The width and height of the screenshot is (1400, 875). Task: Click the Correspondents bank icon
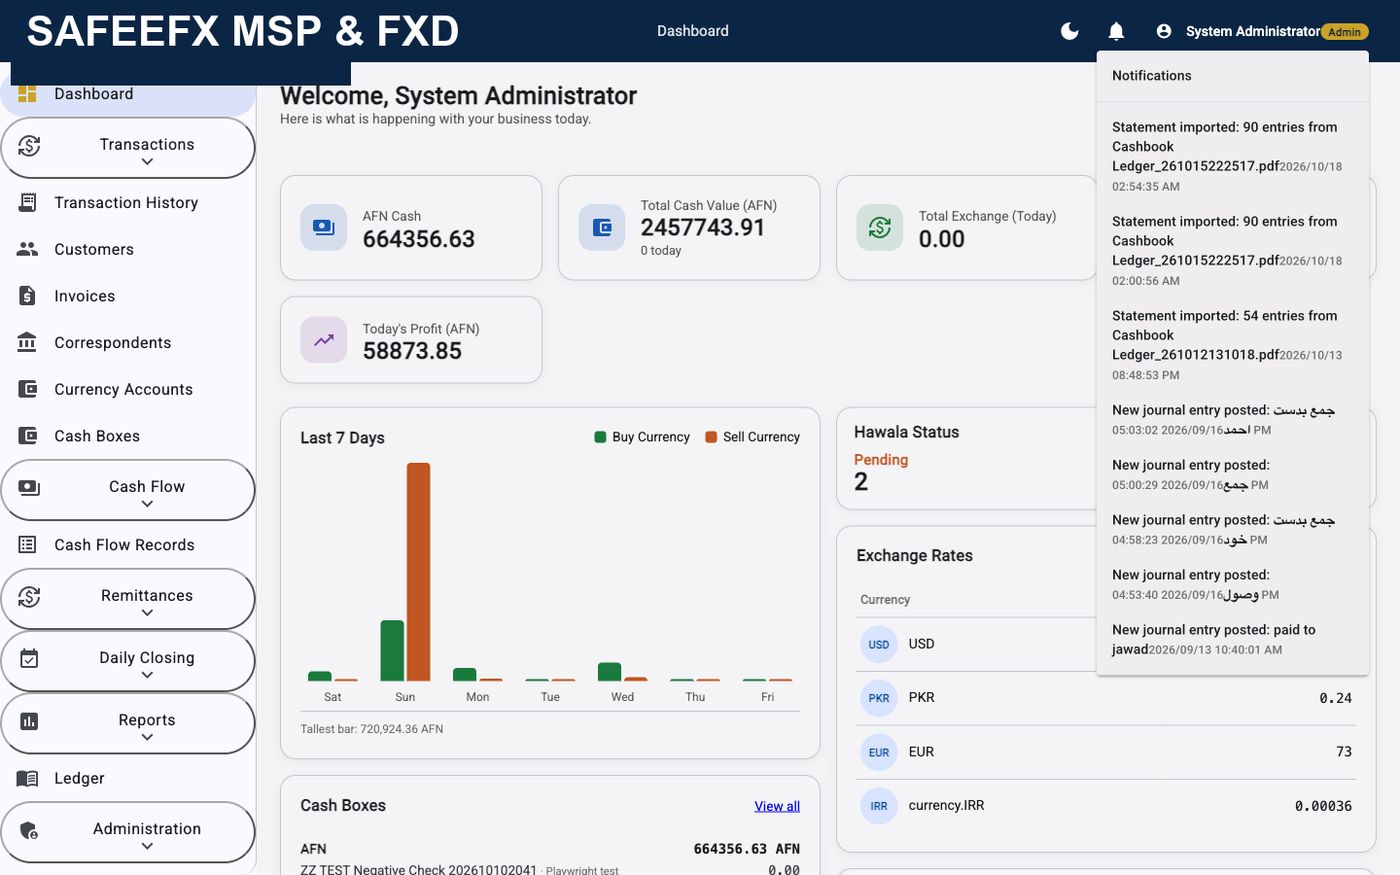[28, 342]
